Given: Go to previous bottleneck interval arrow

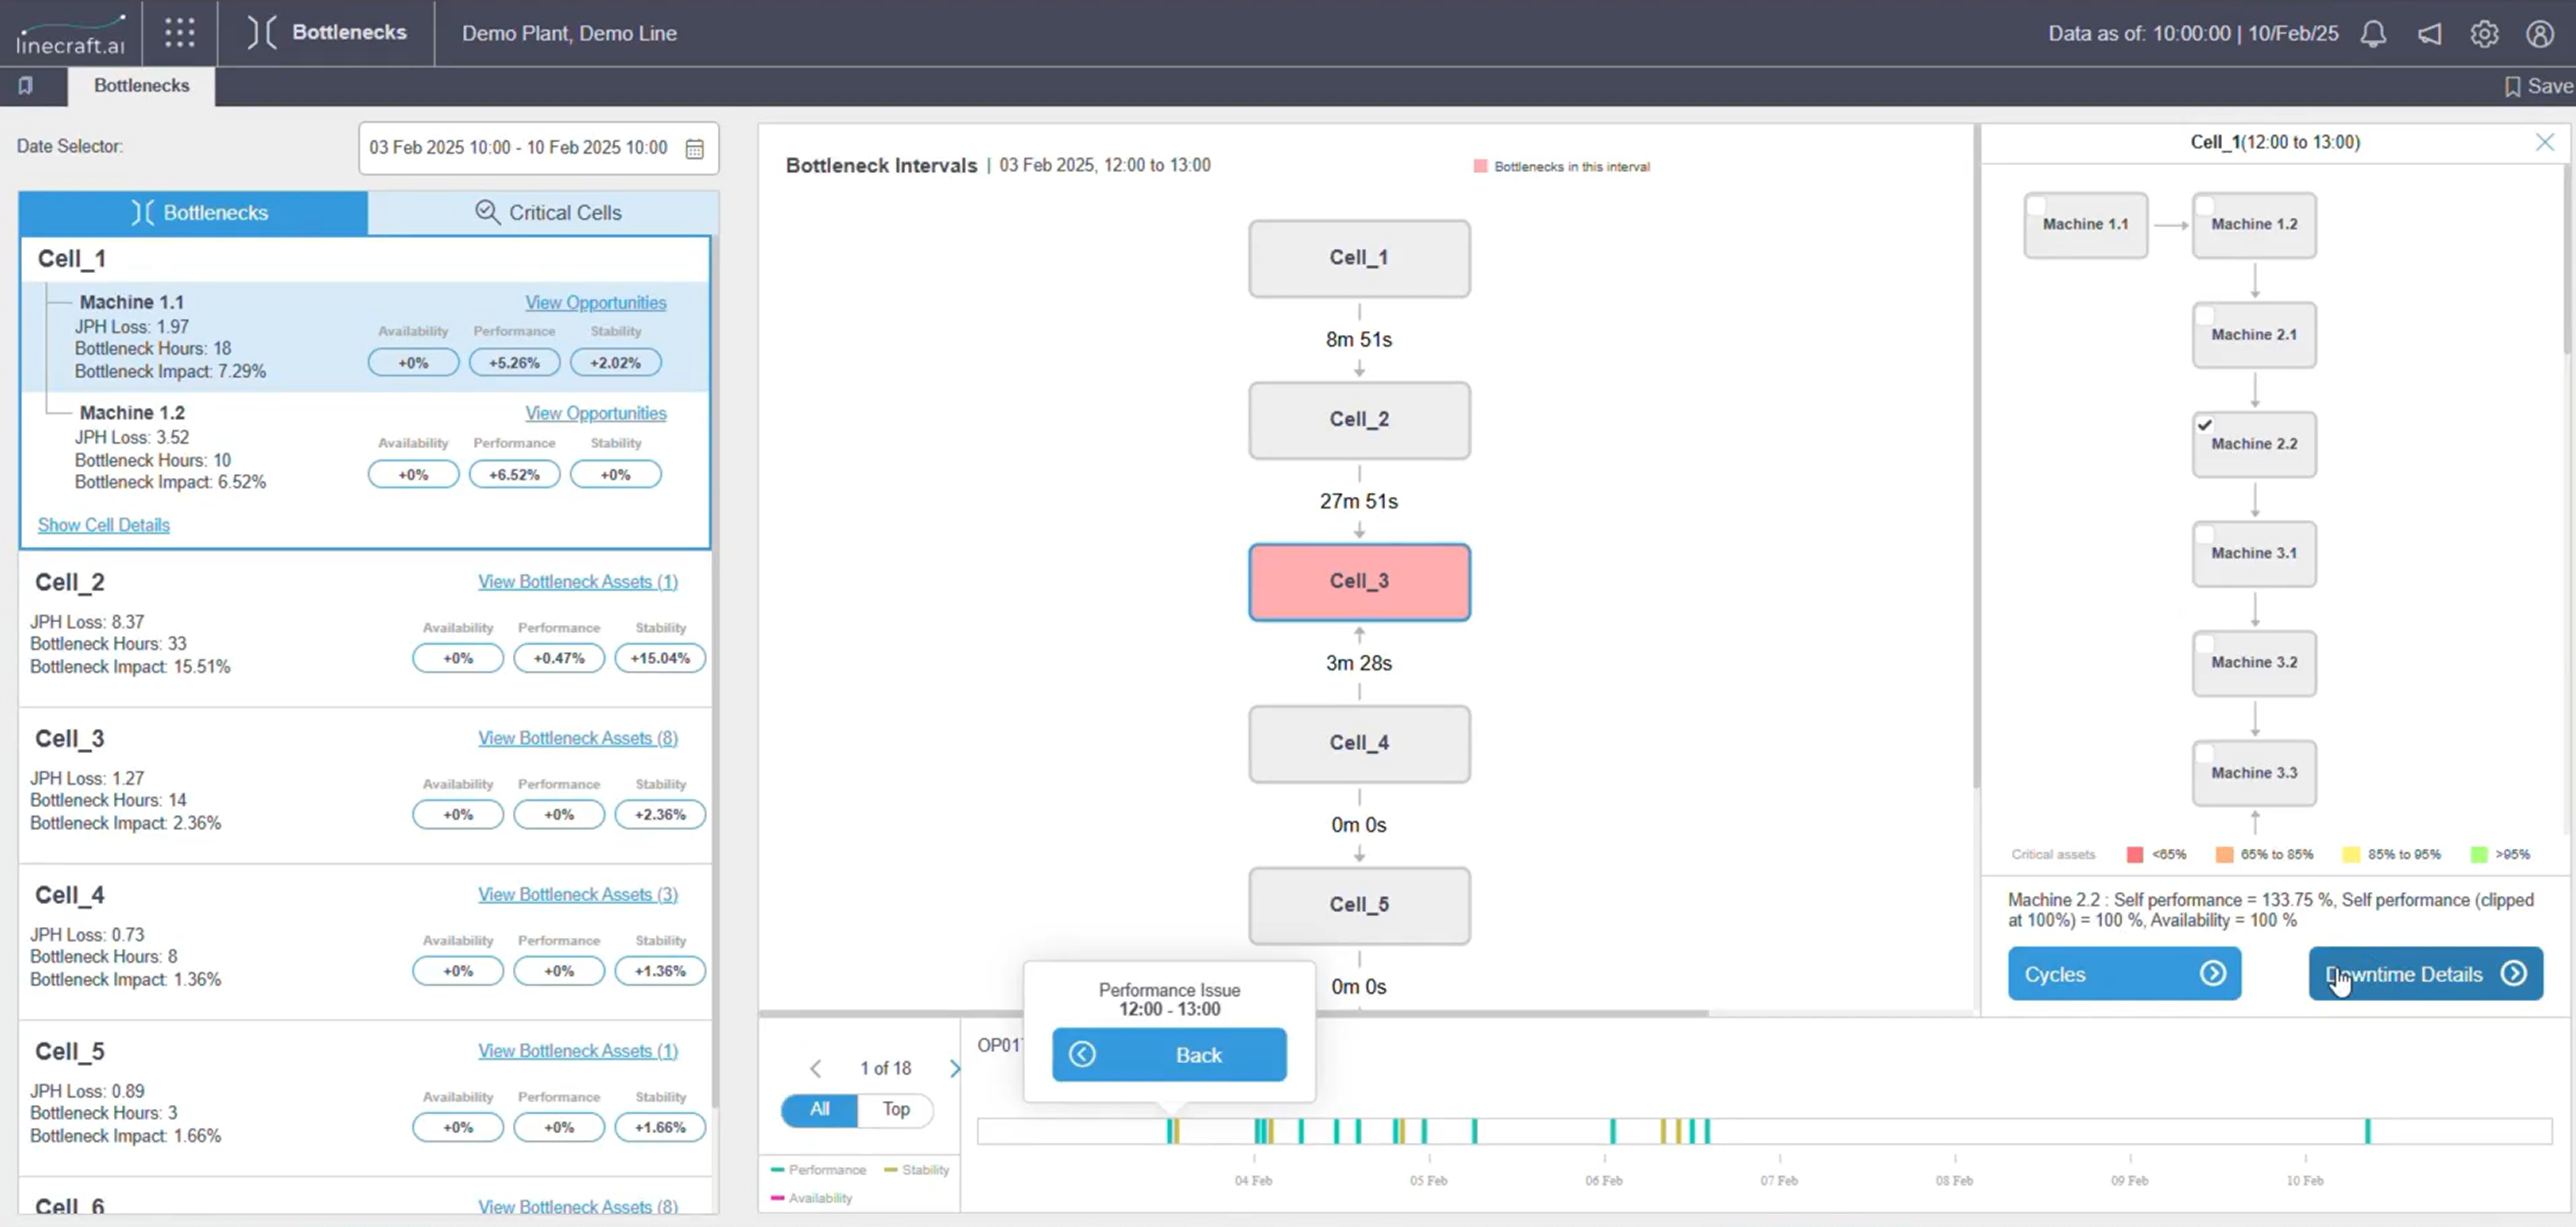Looking at the screenshot, I should click(x=816, y=1069).
